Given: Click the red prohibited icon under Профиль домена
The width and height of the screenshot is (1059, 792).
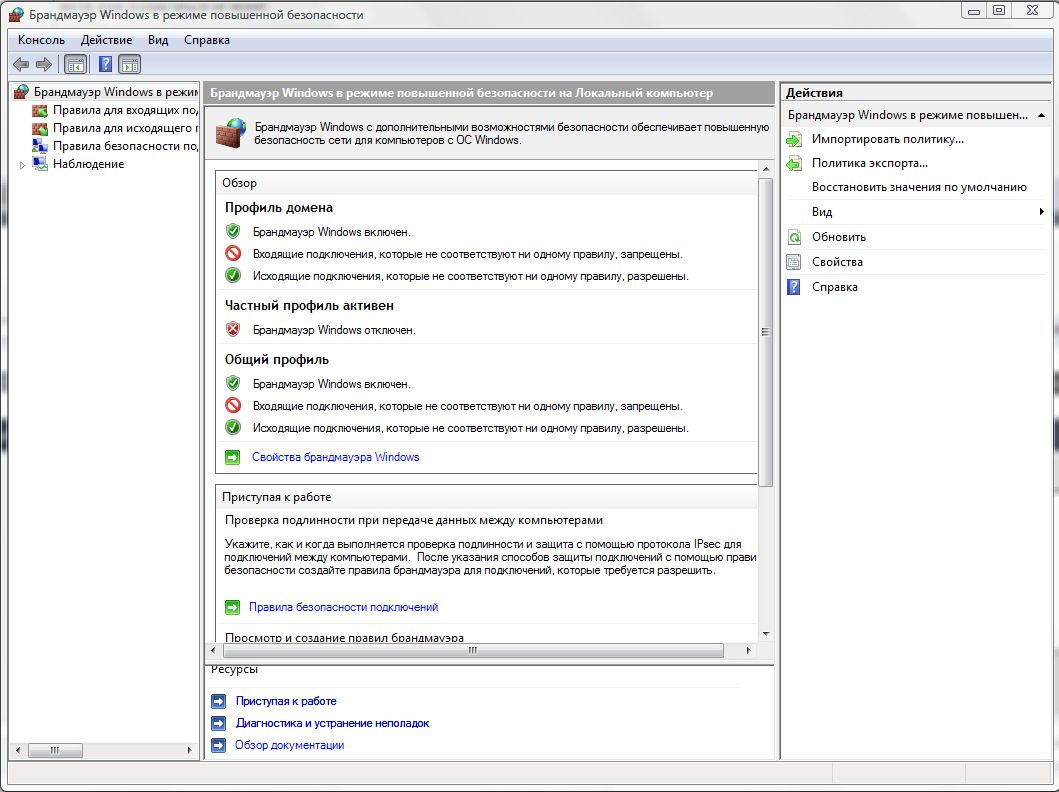Looking at the screenshot, I should click(x=233, y=254).
